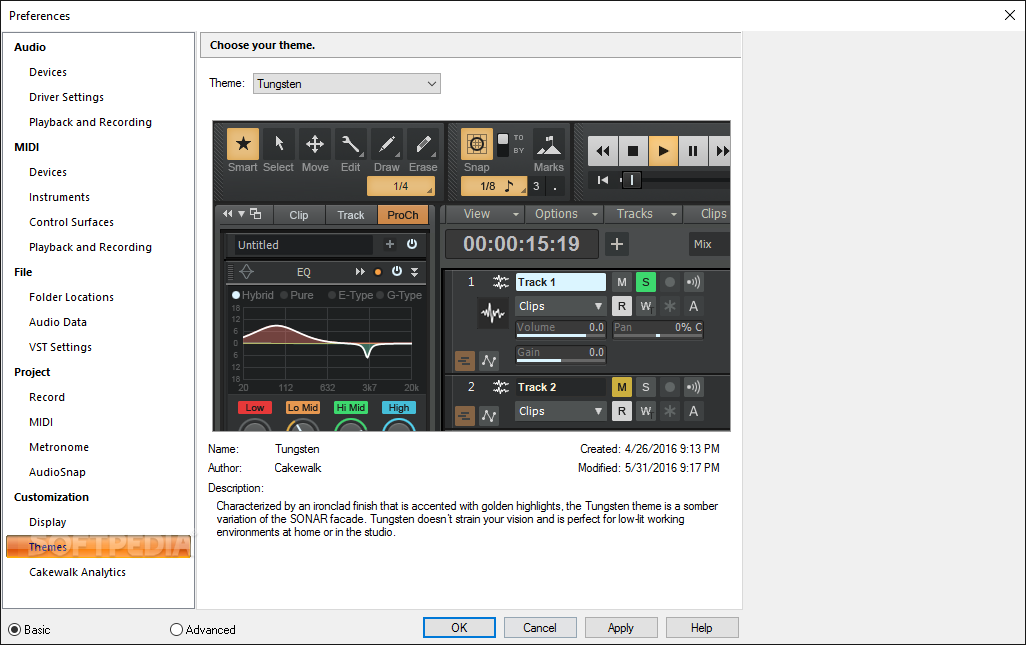Click the plus icon beside Untitled
This screenshot has height=645, width=1026.
(390, 244)
